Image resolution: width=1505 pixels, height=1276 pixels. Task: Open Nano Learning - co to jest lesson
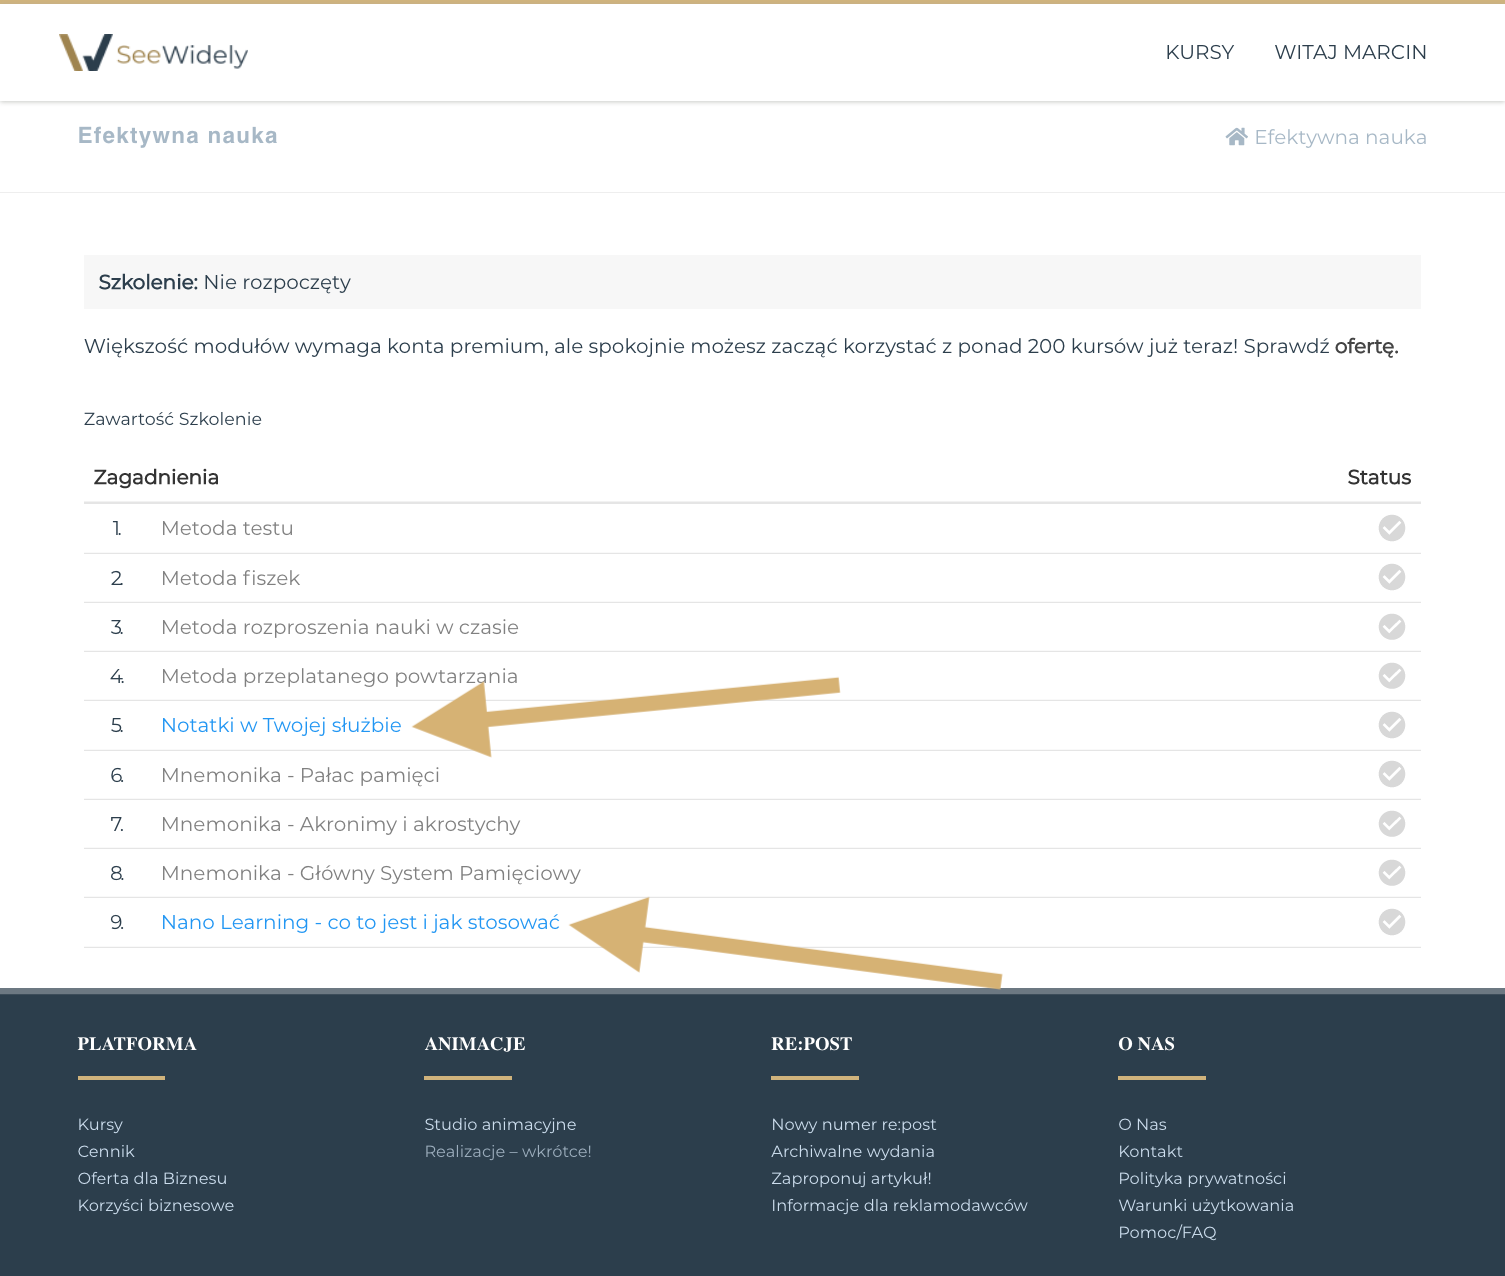click(x=360, y=922)
